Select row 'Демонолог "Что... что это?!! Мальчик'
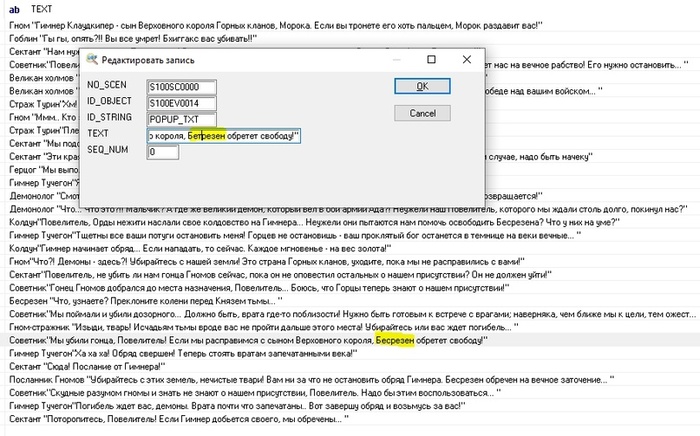700x436 pixels. (350, 209)
